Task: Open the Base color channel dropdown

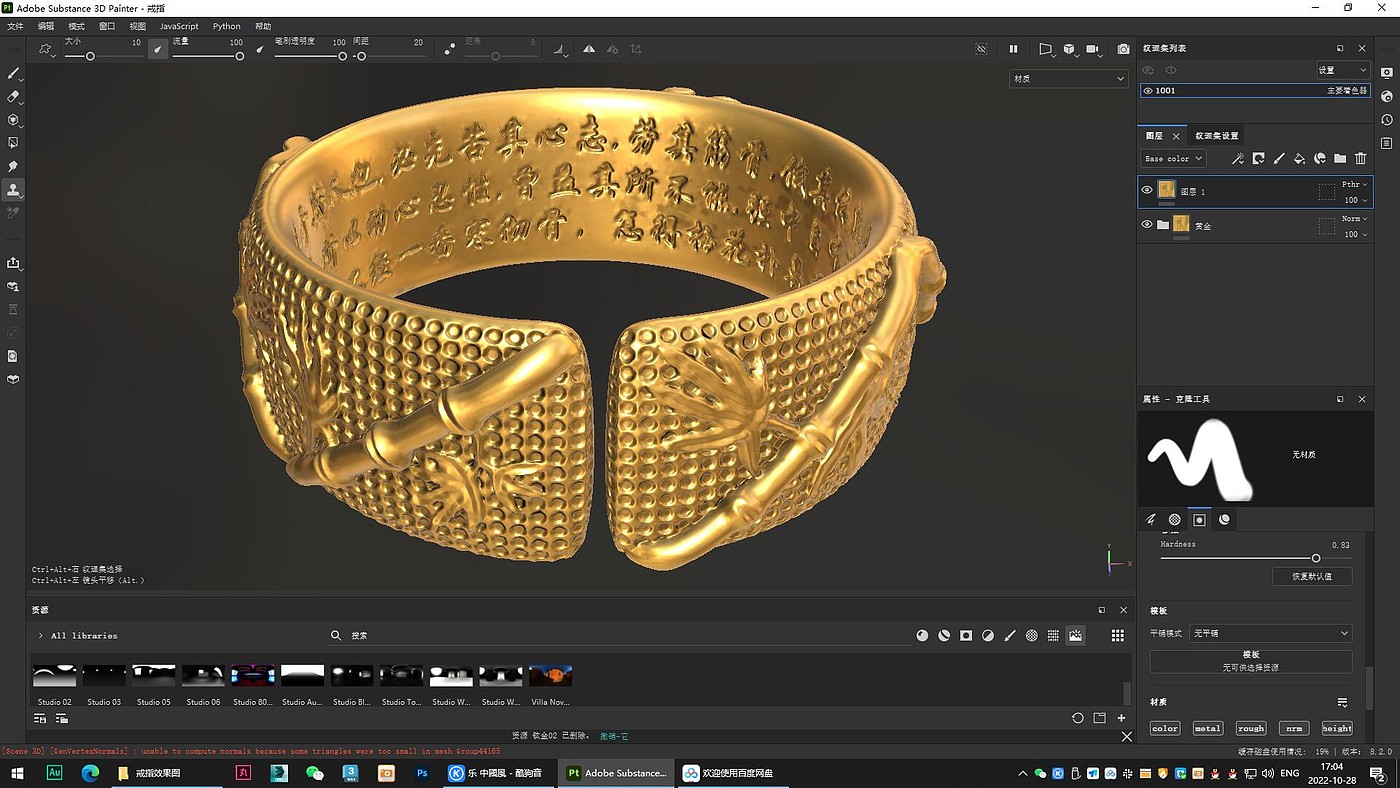Action: pos(1173,158)
